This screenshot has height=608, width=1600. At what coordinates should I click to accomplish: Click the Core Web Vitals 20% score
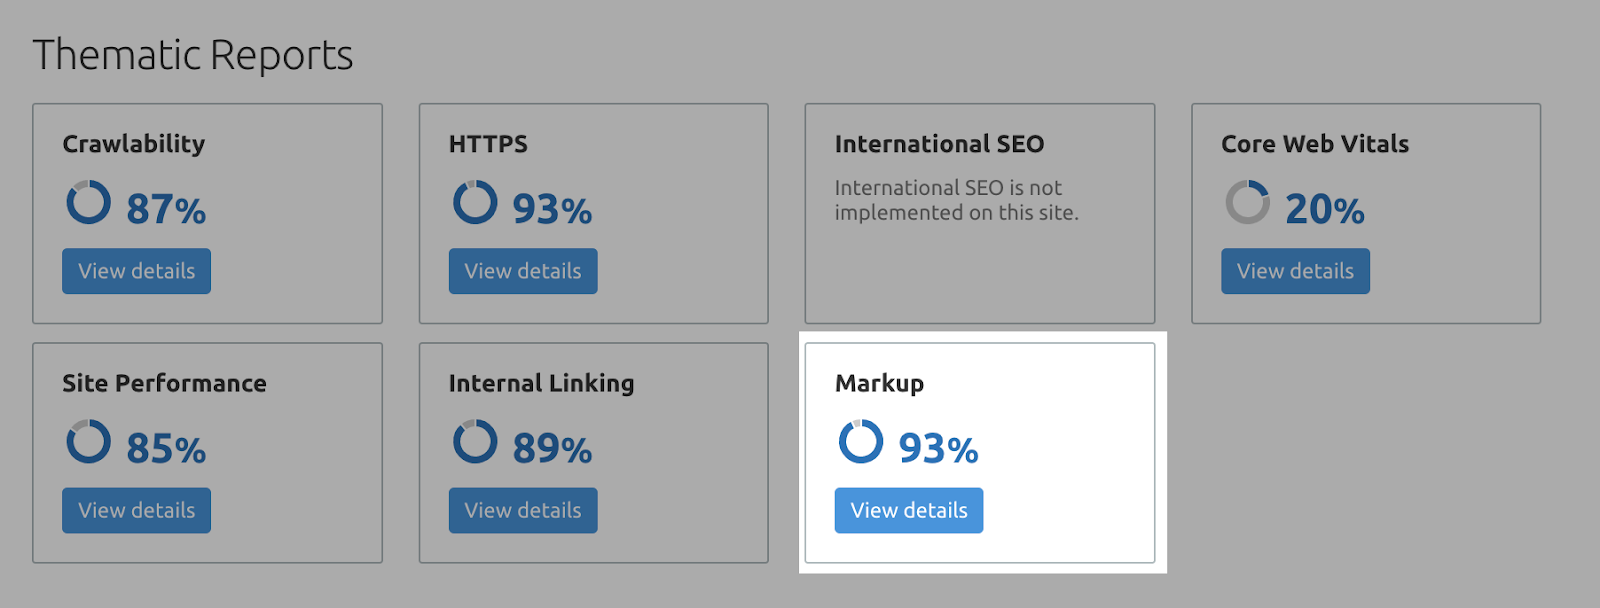(1324, 210)
